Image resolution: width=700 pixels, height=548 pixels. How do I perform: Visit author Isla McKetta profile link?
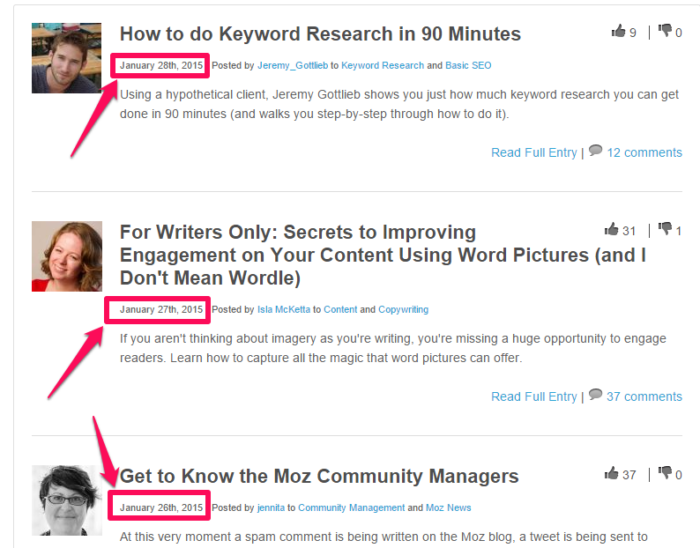(x=283, y=310)
